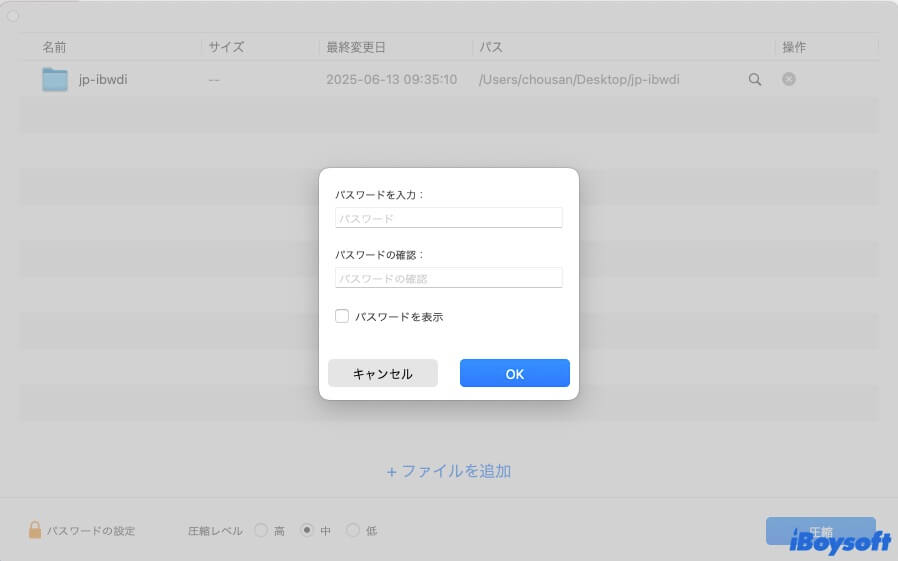Sort by the サイズ column header
This screenshot has width=898, height=561.
(226, 47)
